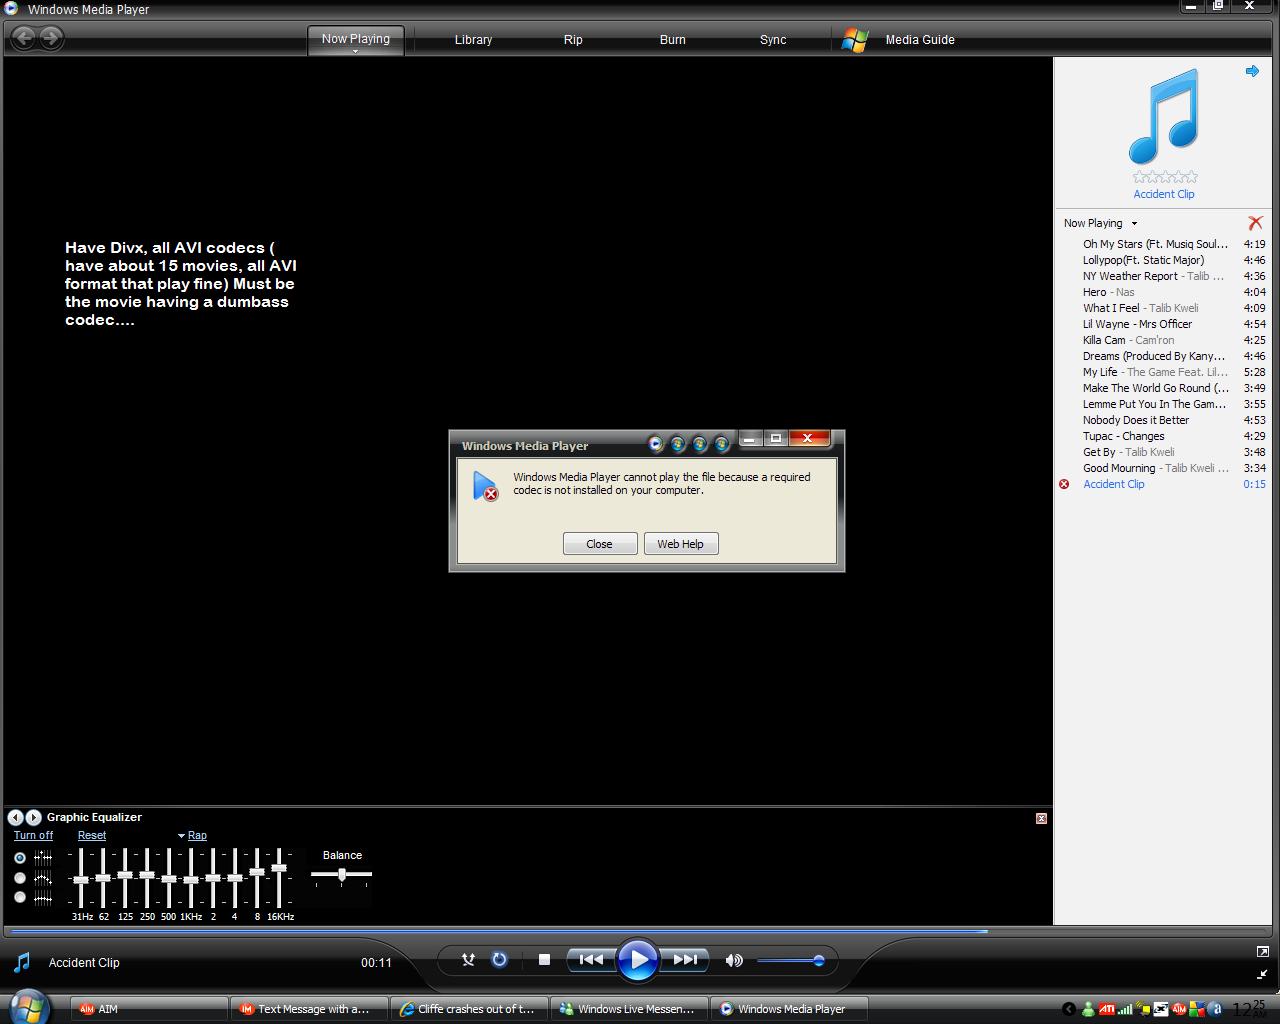The width and height of the screenshot is (1280, 1024).
Task: Mute the sound via speaker icon
Action: point(734,960)
